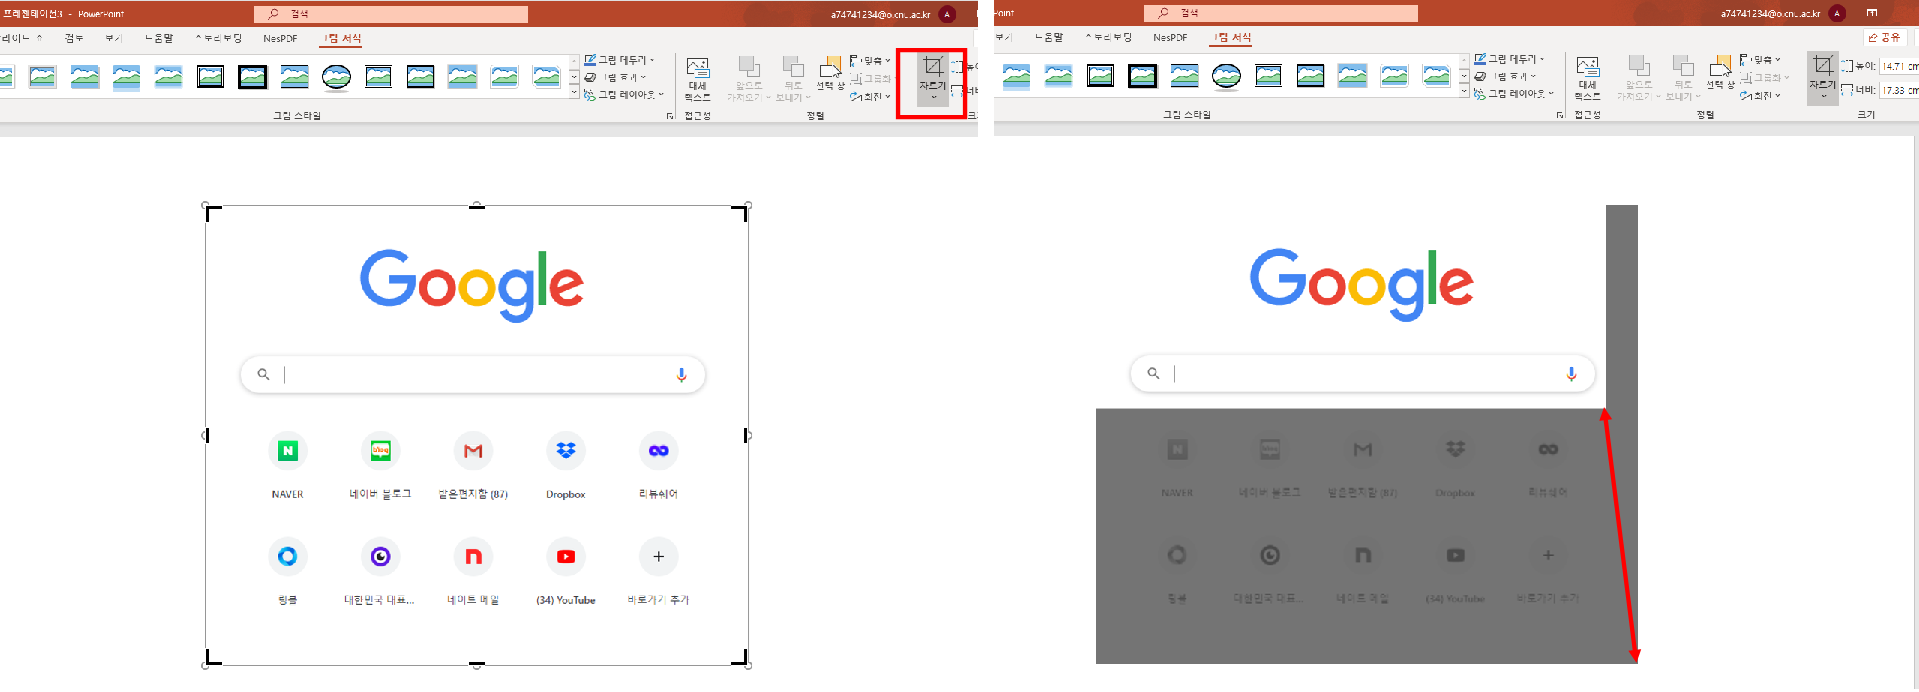This screenshot has height=692, width=1919.
Task: Apply the oval picture style in left window
Action: (336, 77)
